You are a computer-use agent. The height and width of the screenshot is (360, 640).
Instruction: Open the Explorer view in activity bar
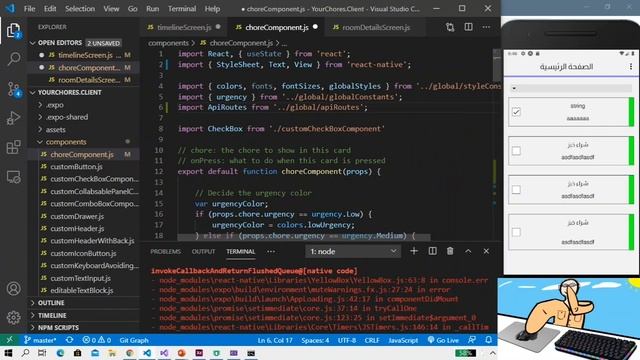(x=13, y=30)
